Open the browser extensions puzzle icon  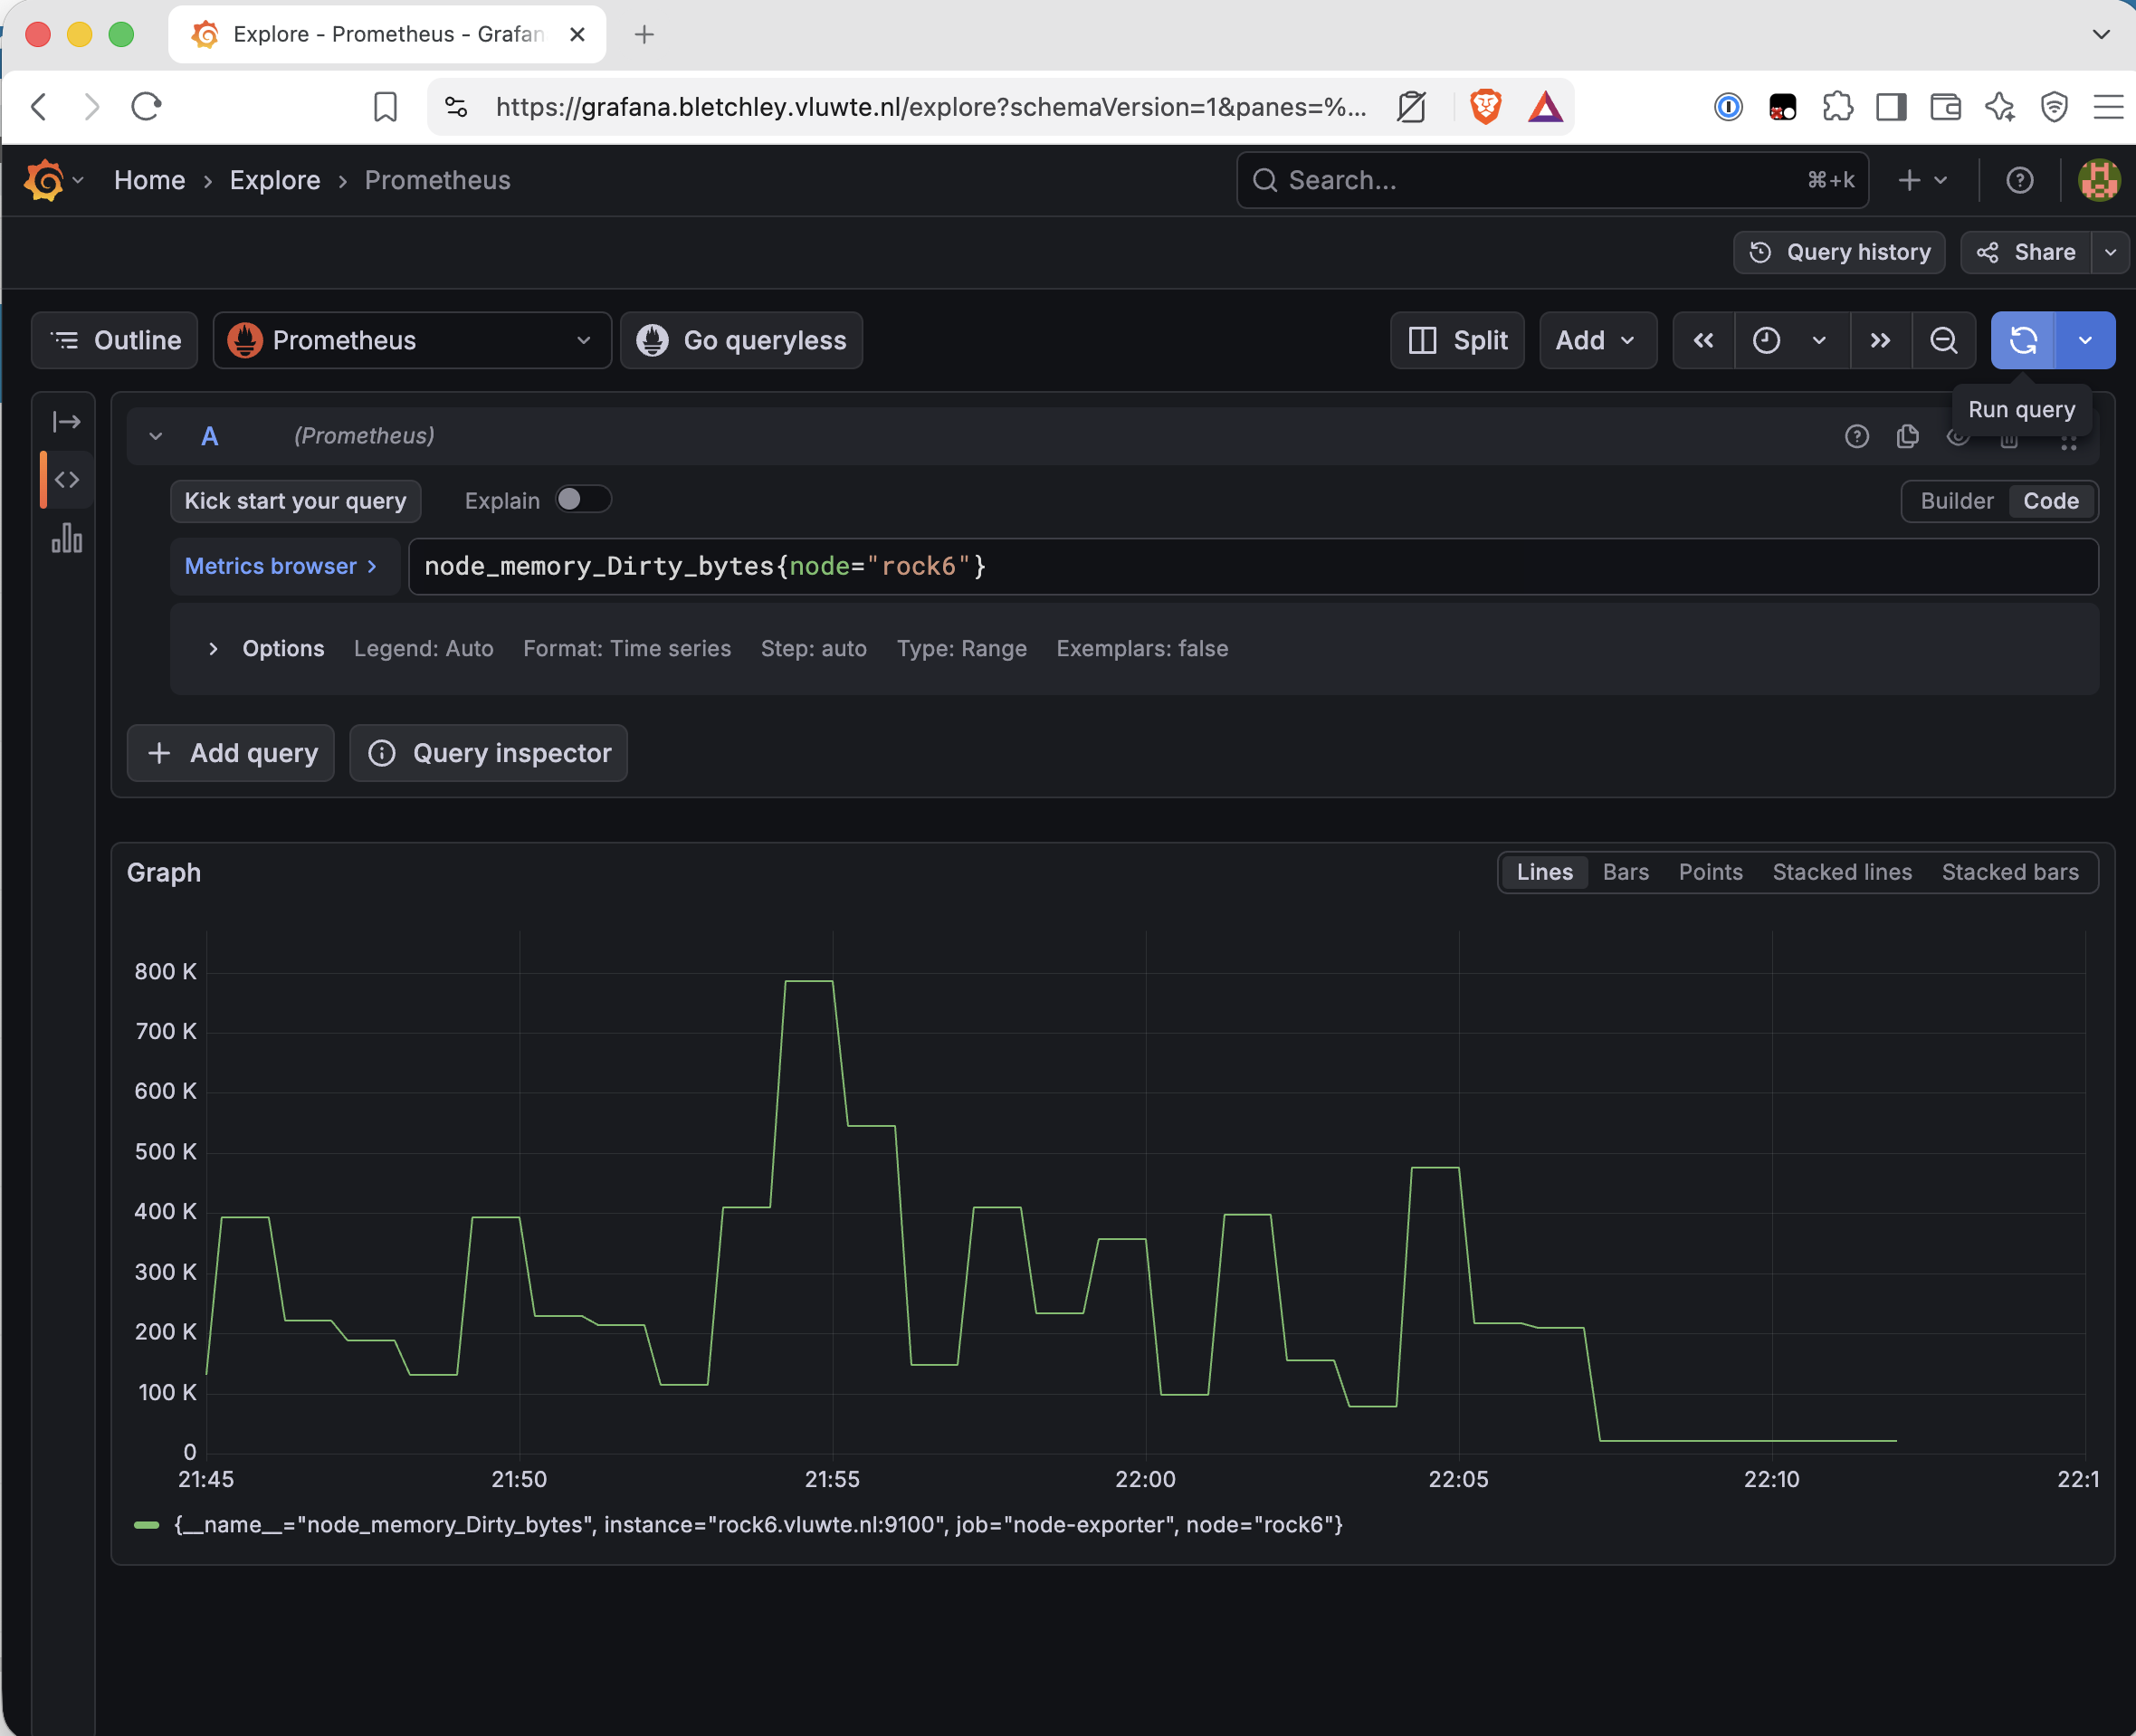[1837, 106]
